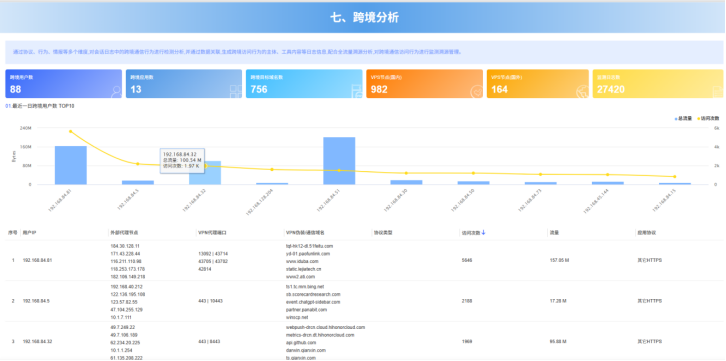Click the 最近一日跨境用户数 TOP10 section title
Viewport: 726px width, 361px height.
43,106
